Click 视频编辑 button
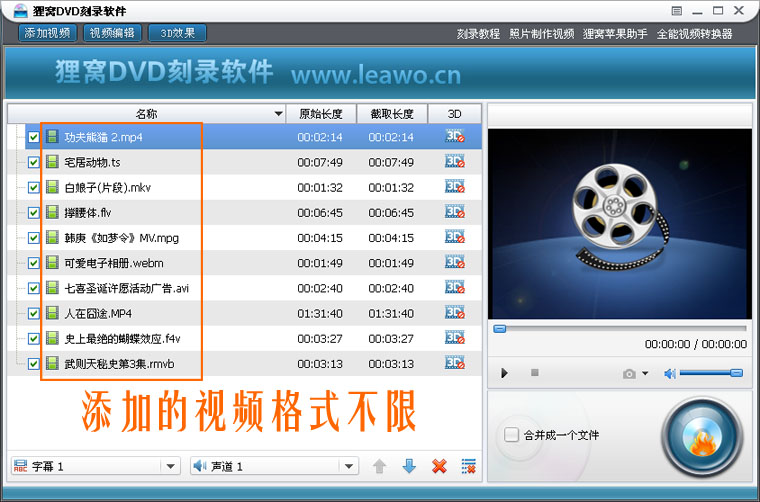The height and width of the screenshot is (502, 760). (x=112, y=33)
